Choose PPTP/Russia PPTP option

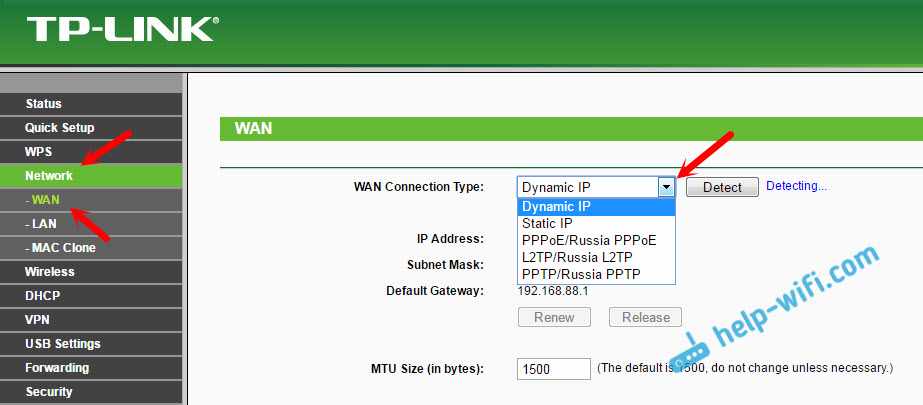596,274
